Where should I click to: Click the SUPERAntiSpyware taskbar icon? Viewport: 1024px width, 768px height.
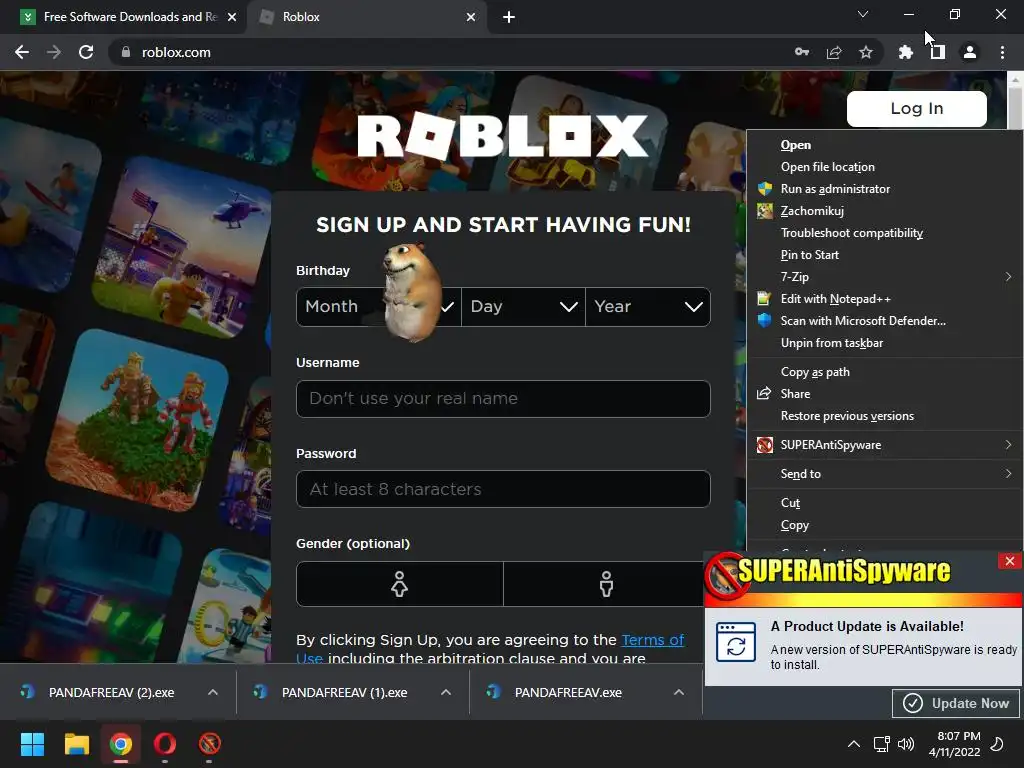point(210,744)
